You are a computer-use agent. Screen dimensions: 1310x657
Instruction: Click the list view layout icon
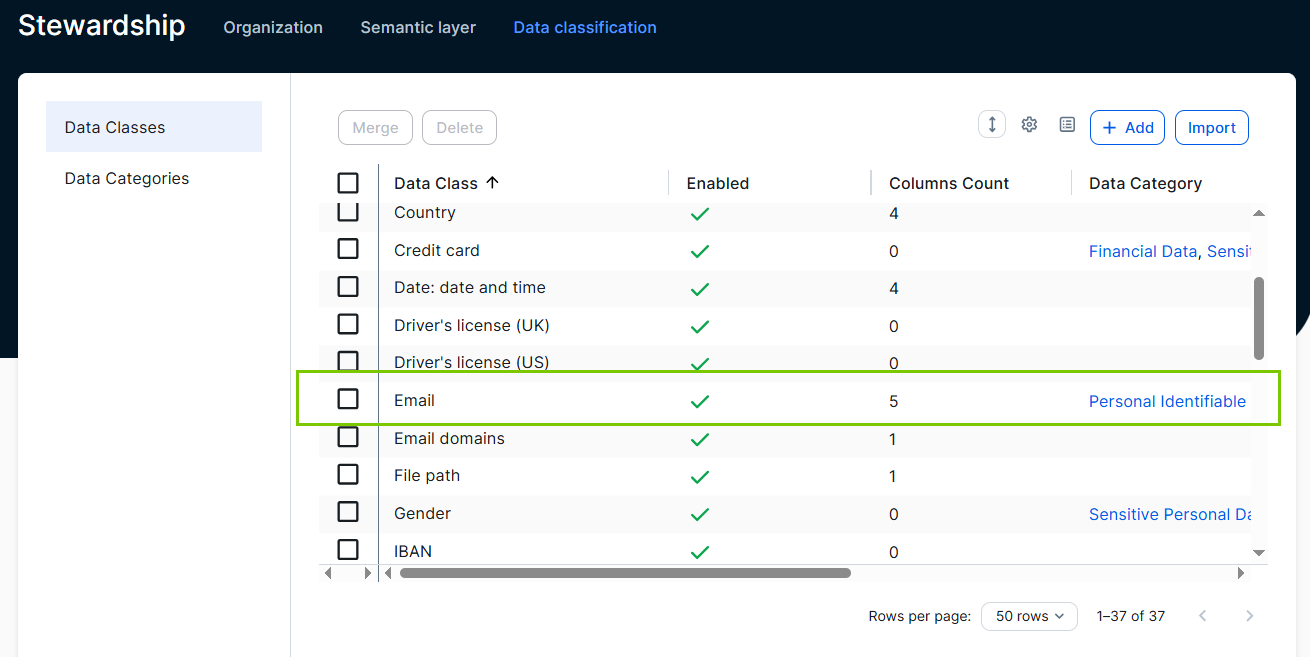[1067, 125]
